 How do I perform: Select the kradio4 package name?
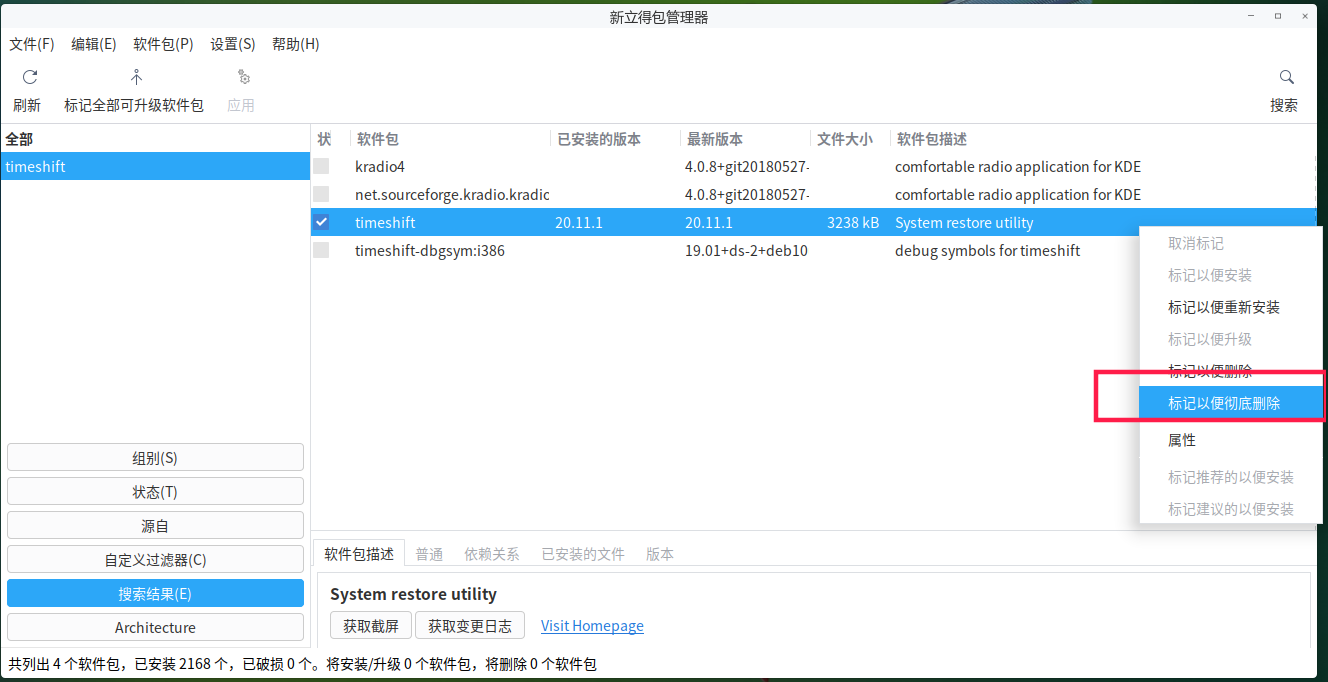pyautogui.click(x=380, y=167)
